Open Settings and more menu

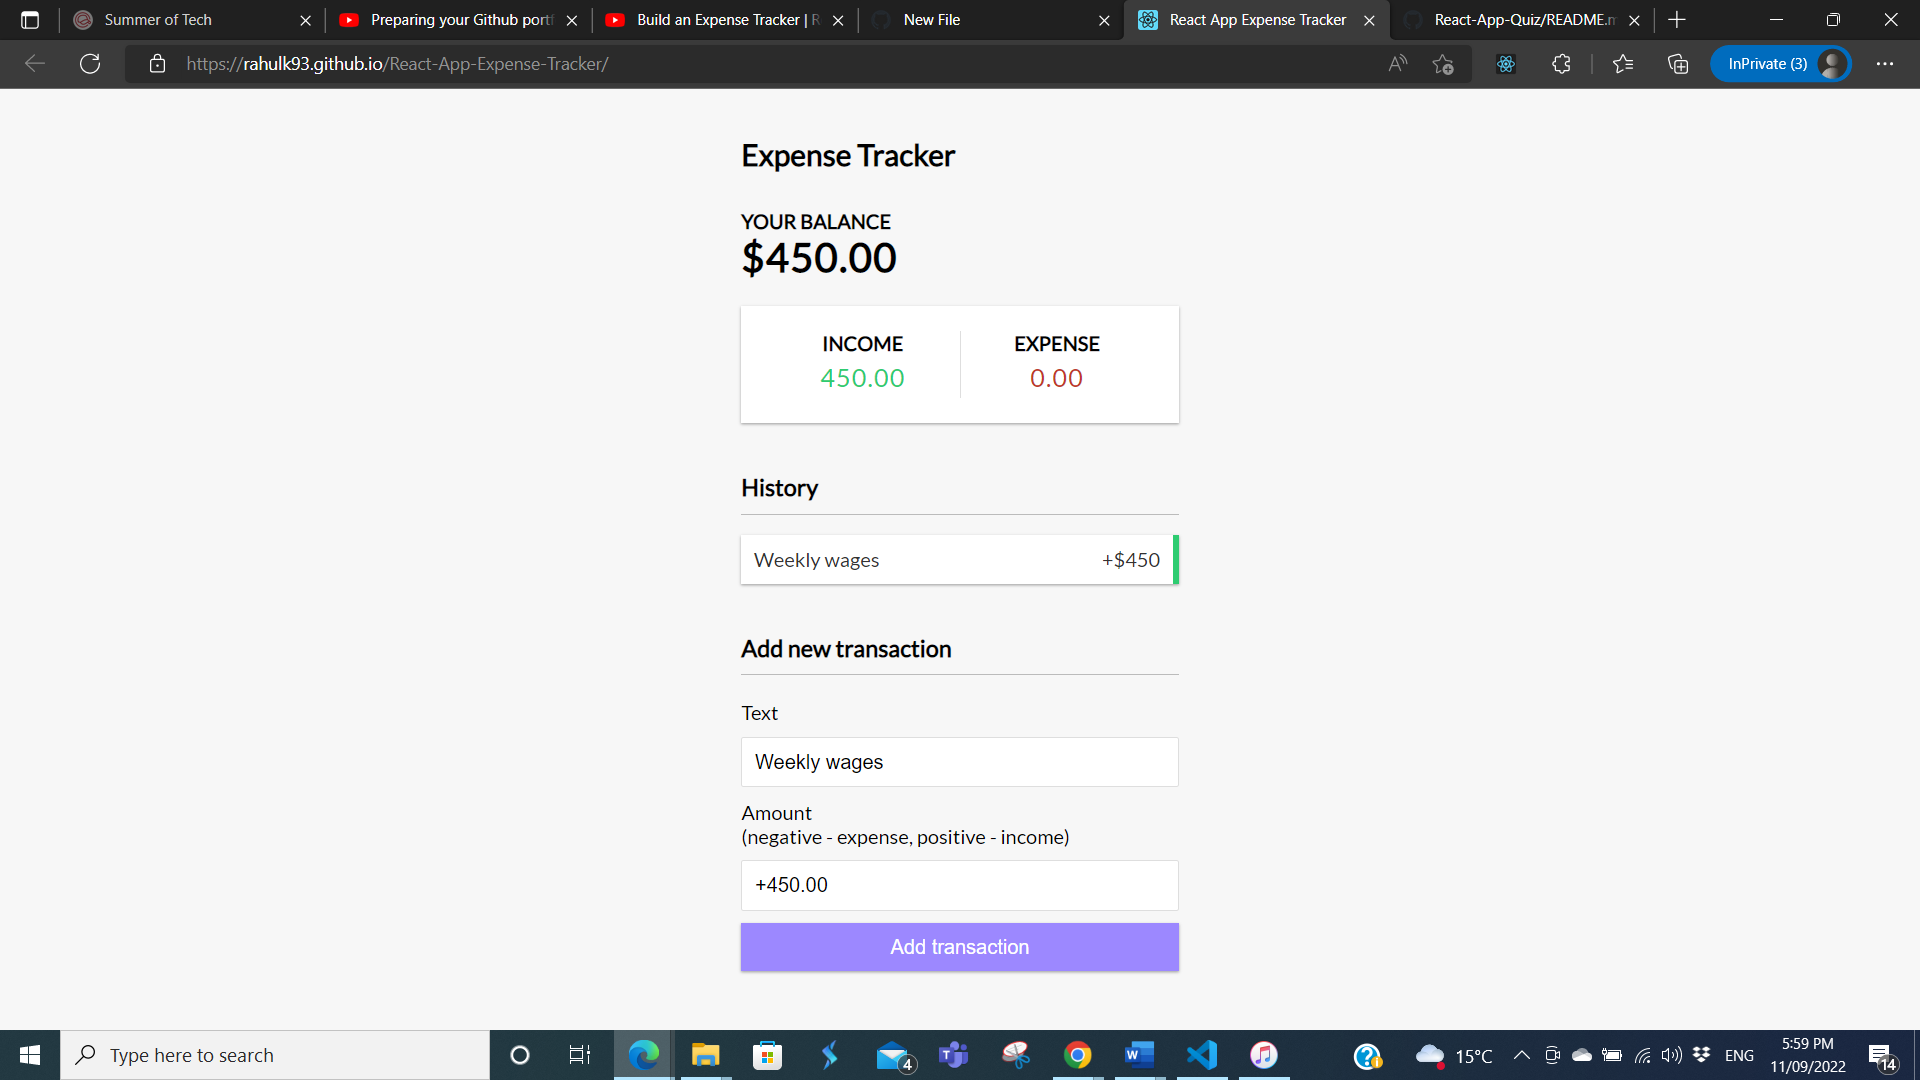[1886, 63]
